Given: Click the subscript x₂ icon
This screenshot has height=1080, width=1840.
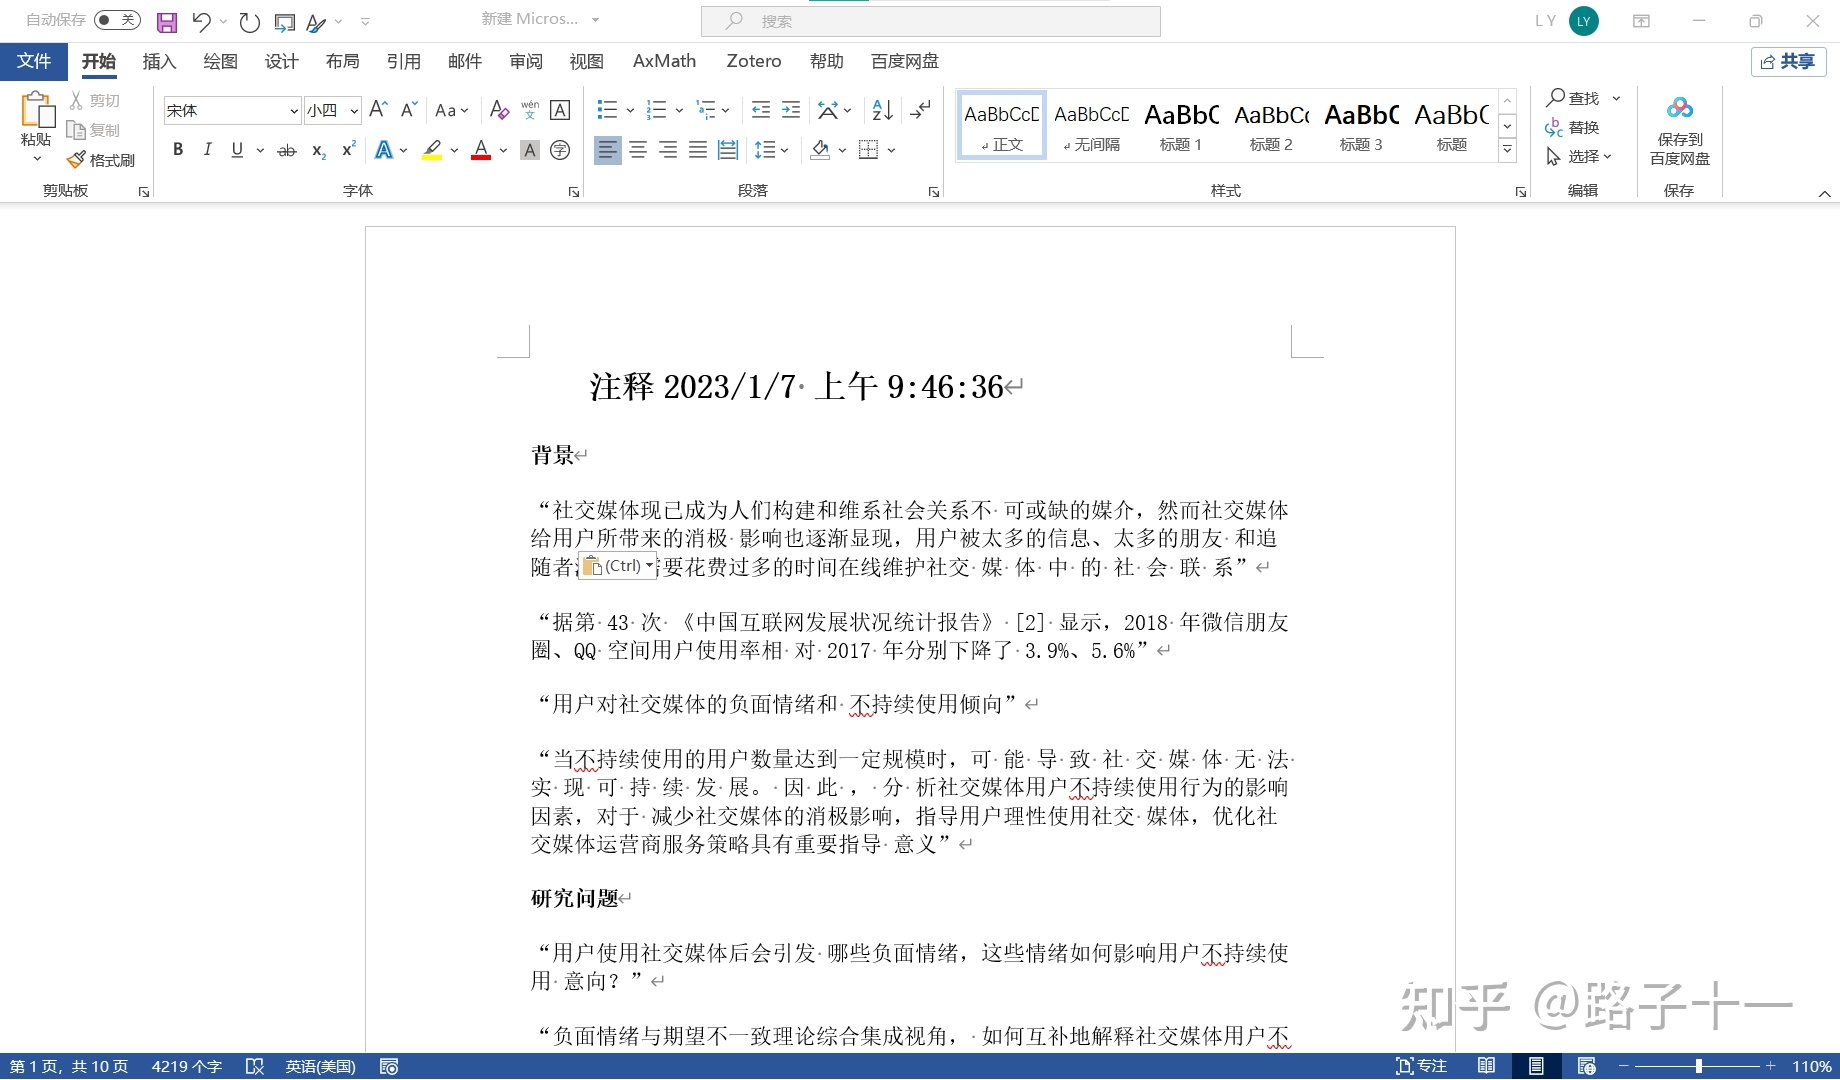Looking at the screenshot, I should click(319, 150).
